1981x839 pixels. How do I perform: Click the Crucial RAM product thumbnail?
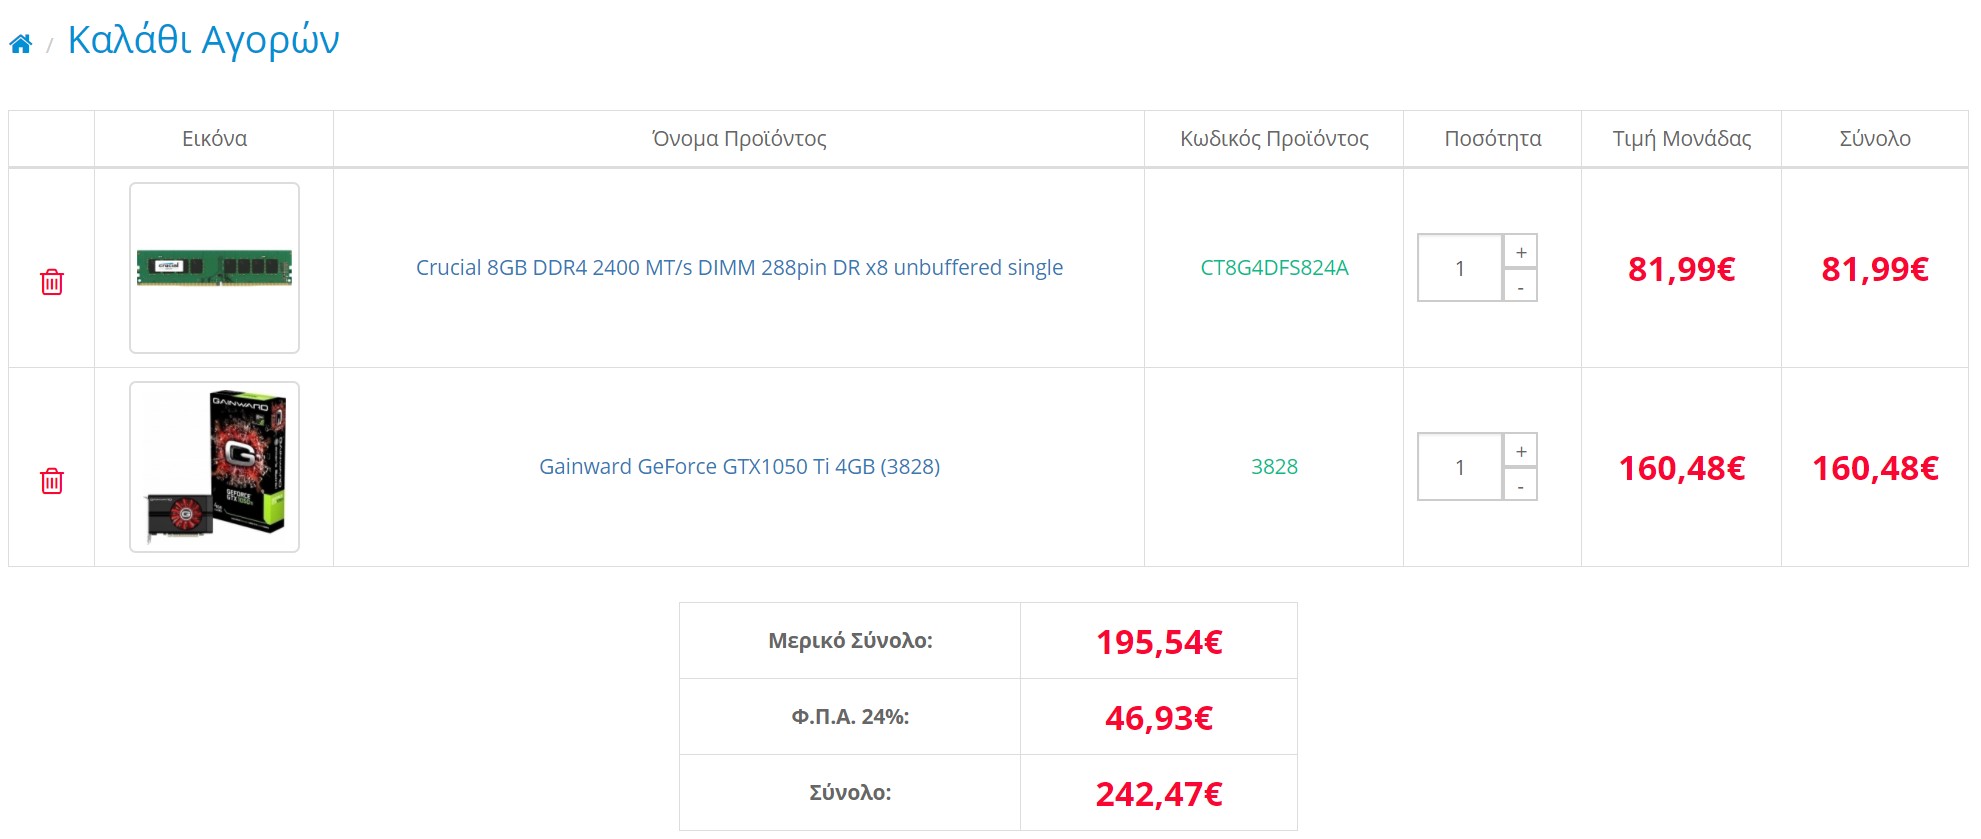tap(214, 268)
